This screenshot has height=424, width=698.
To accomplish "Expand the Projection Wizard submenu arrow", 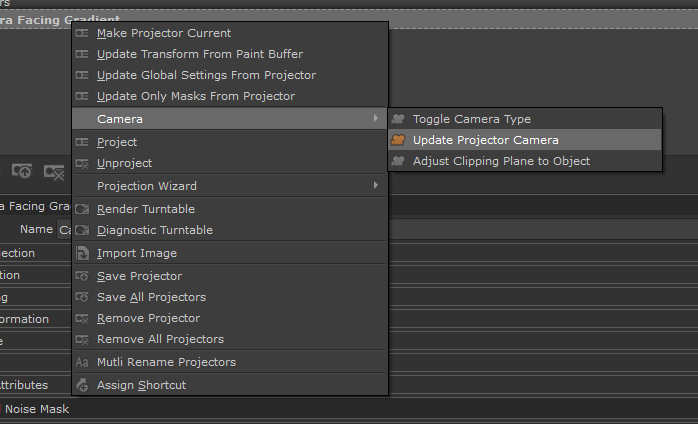I will coord(376,185).
